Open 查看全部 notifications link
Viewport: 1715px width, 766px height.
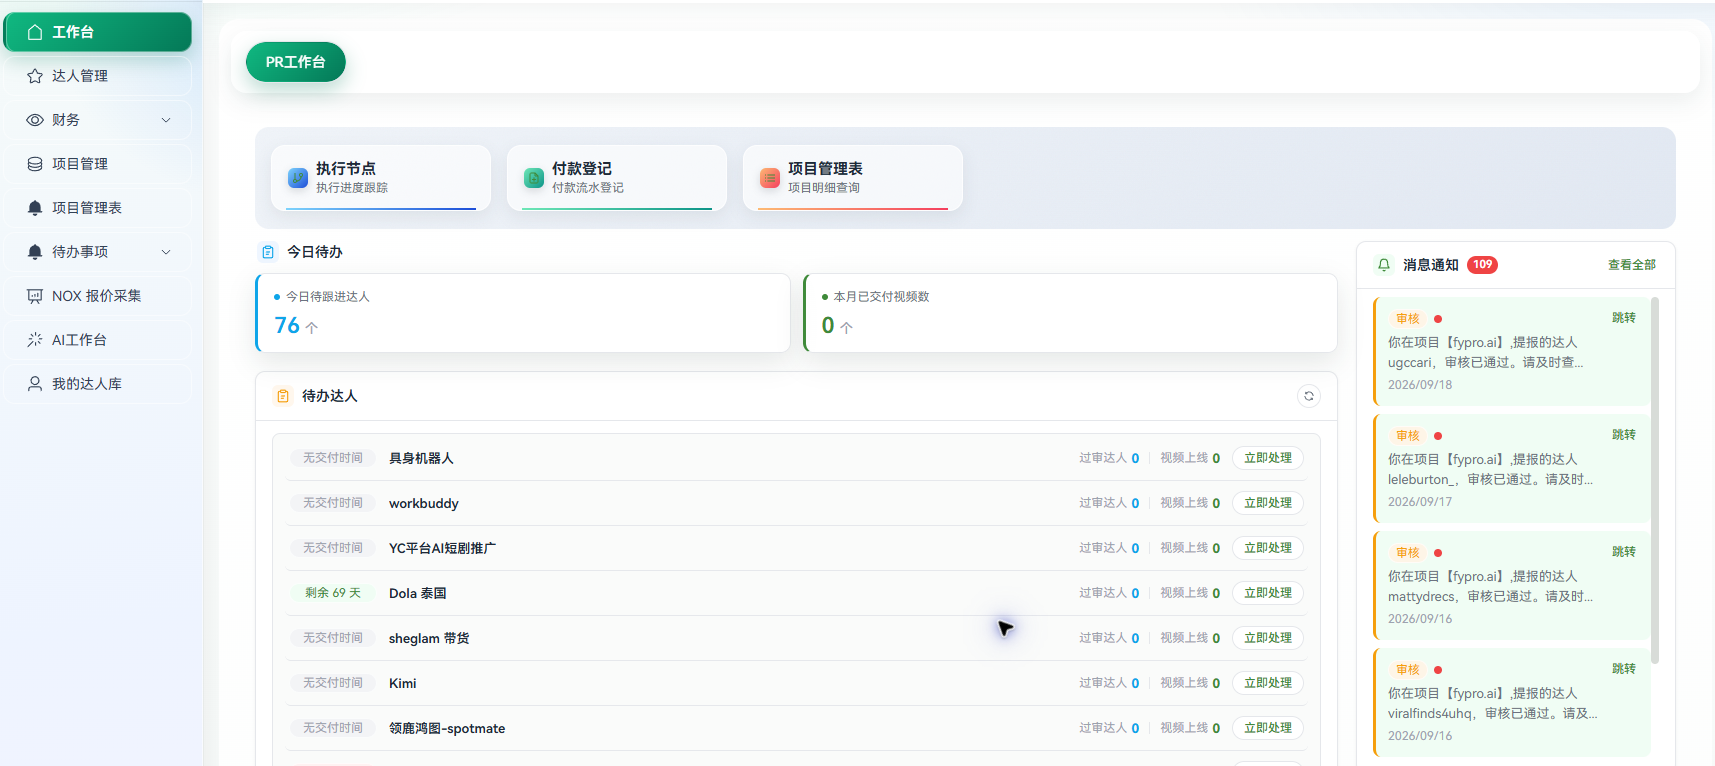1631,265
